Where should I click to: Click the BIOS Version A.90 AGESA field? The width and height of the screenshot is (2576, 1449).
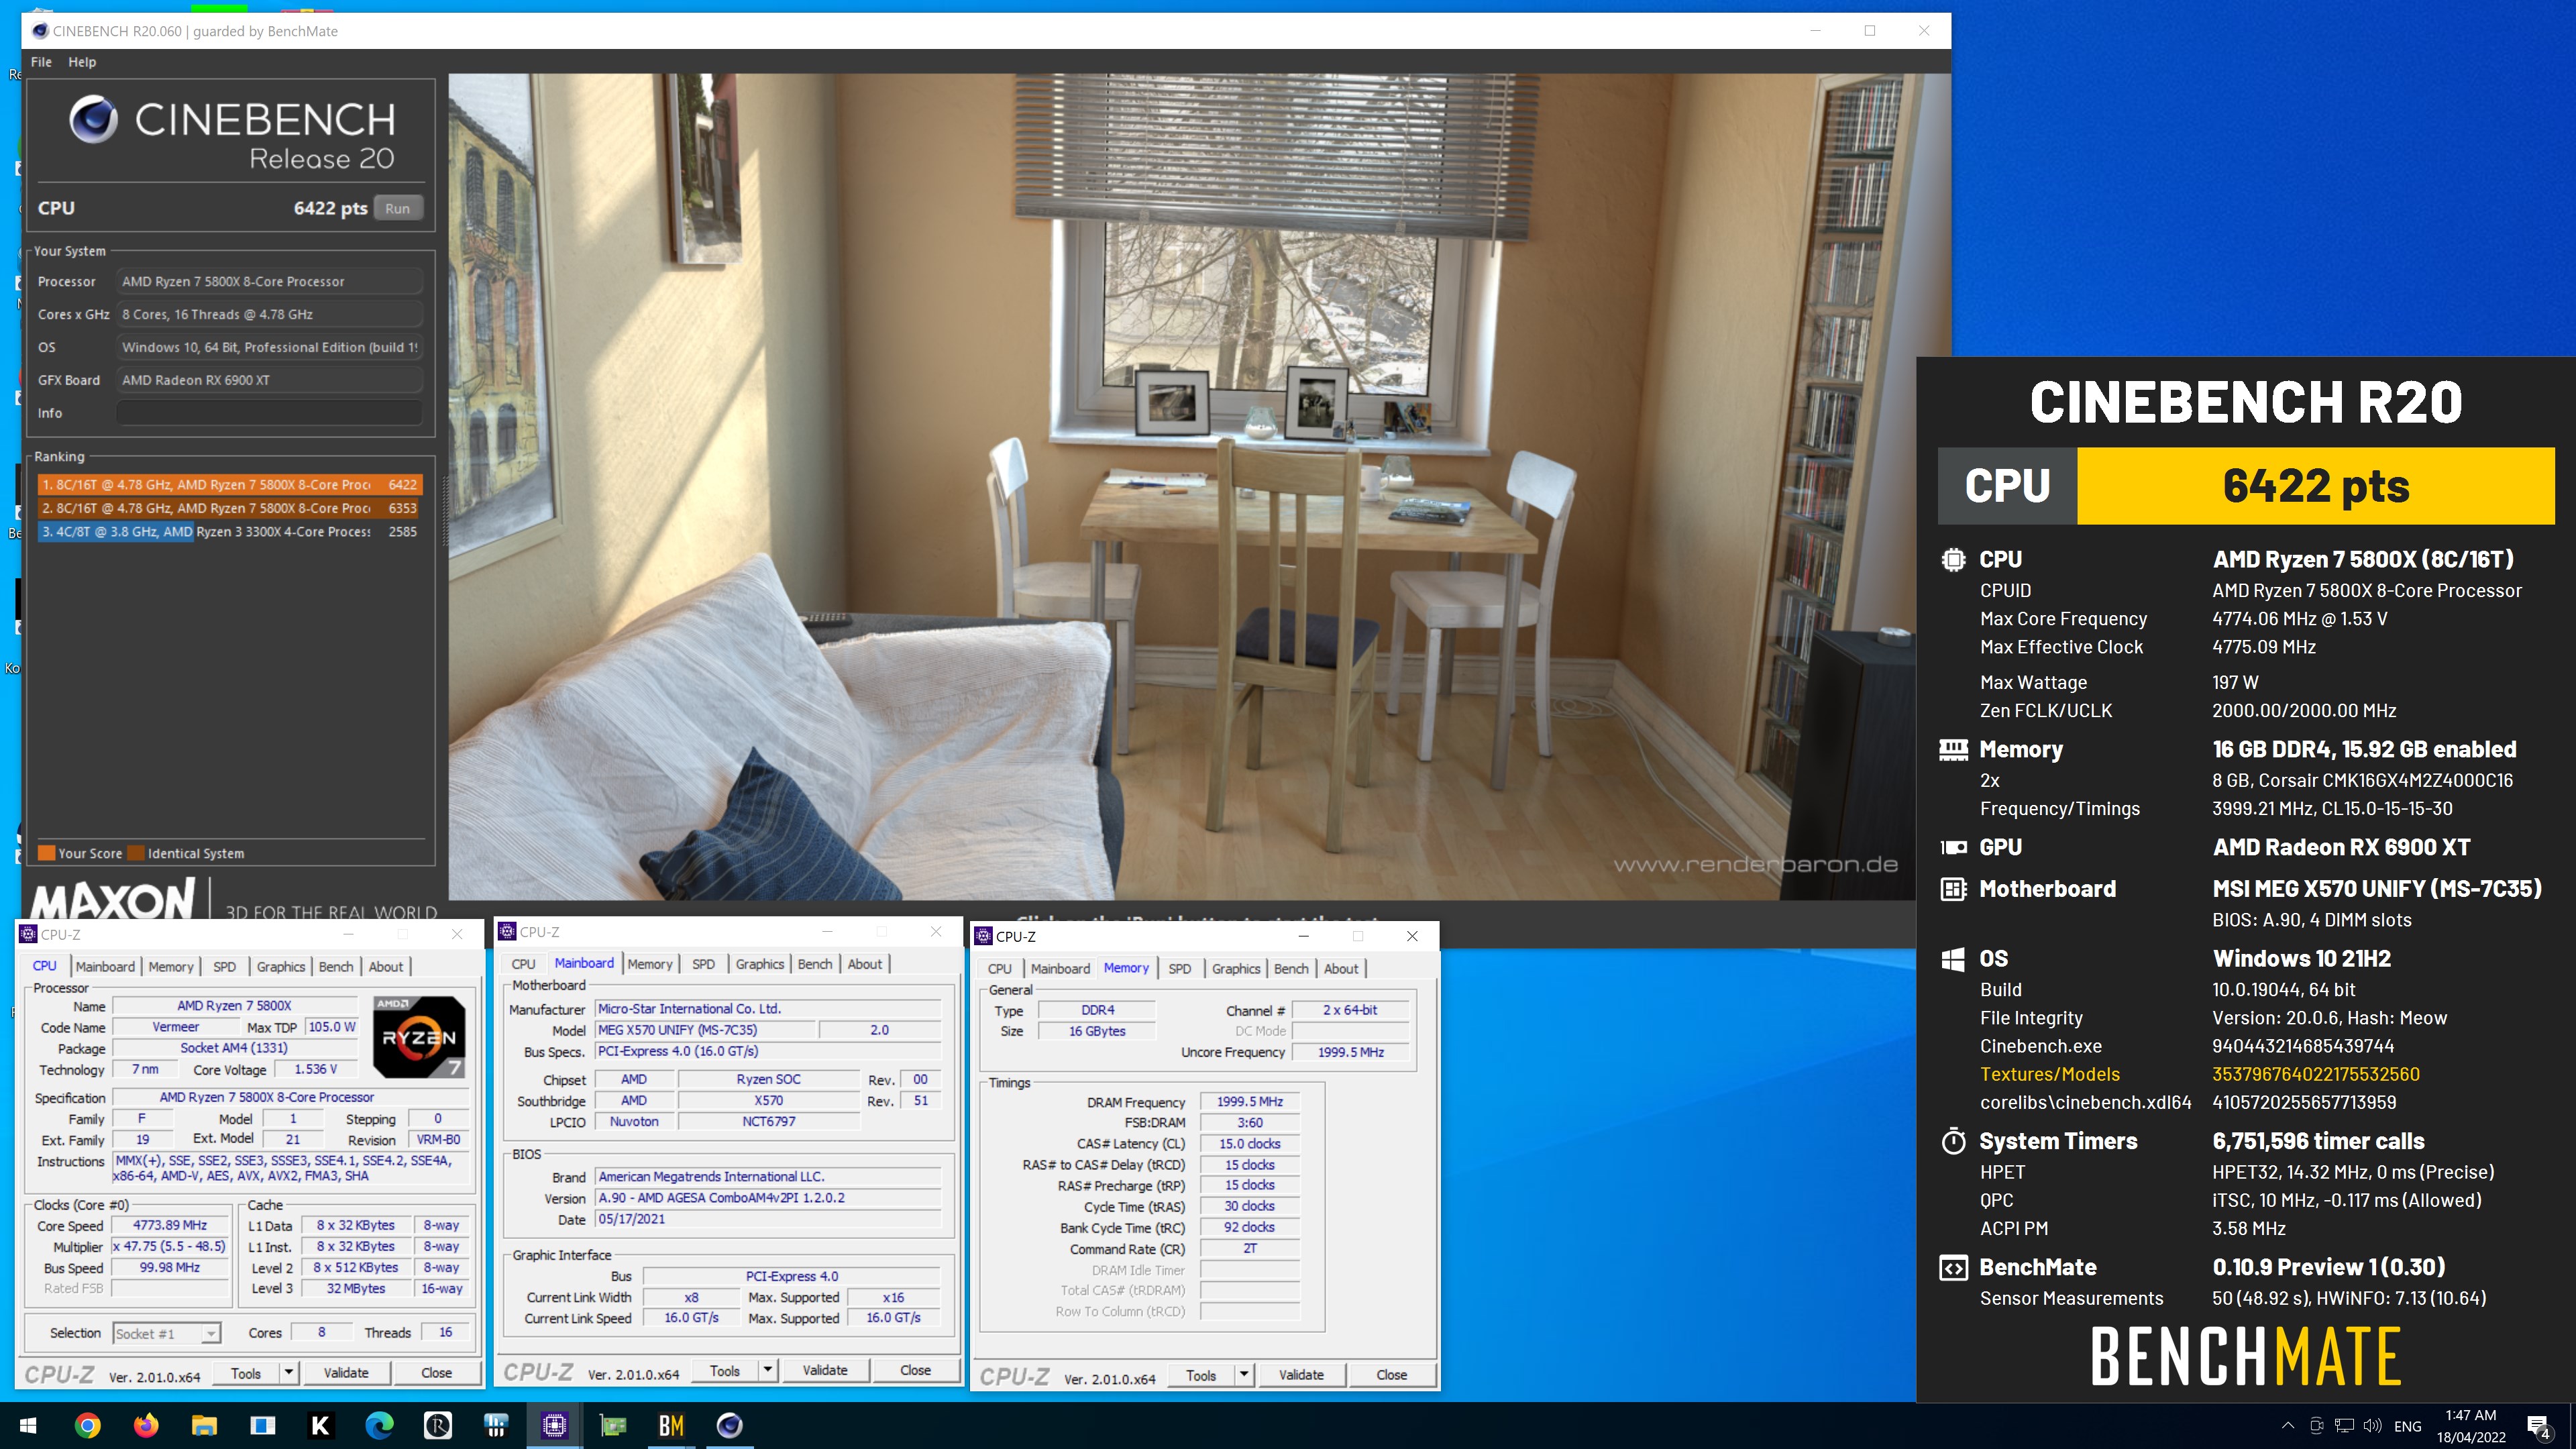click(x=768, y=1197)
